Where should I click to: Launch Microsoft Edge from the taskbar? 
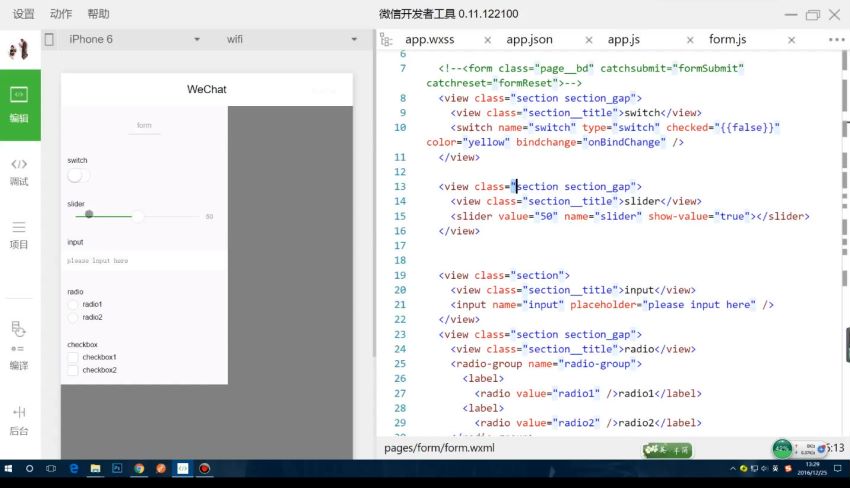(x=74, y=468)
